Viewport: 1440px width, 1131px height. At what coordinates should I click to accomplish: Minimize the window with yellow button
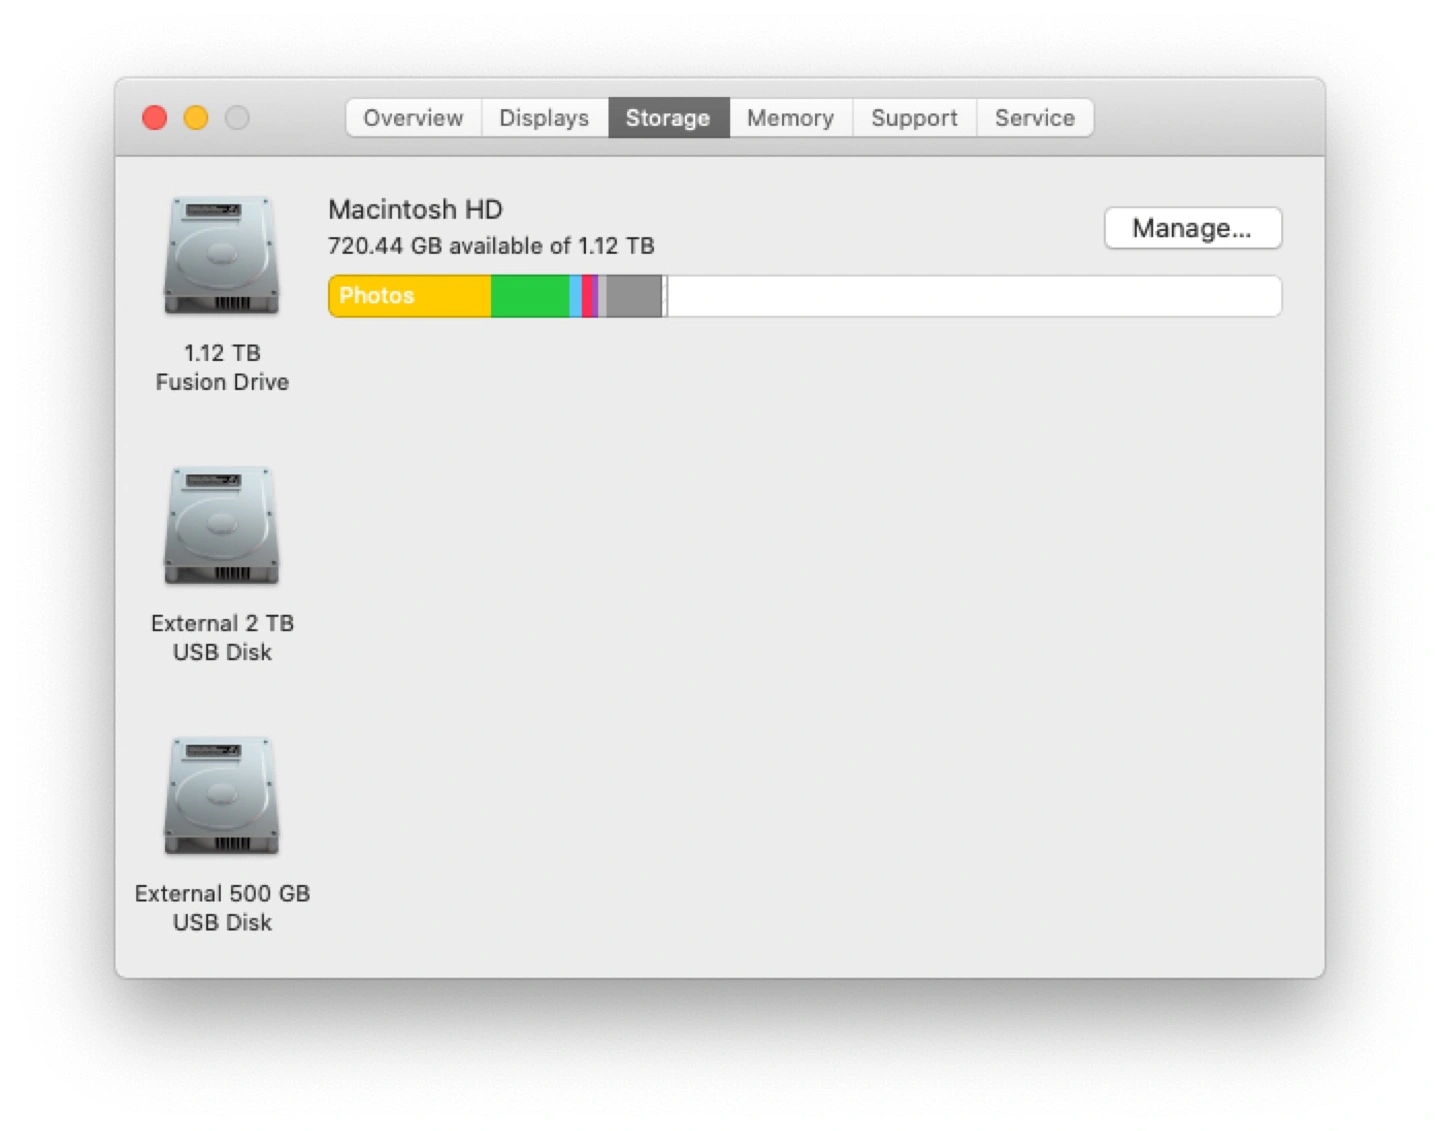196,118
